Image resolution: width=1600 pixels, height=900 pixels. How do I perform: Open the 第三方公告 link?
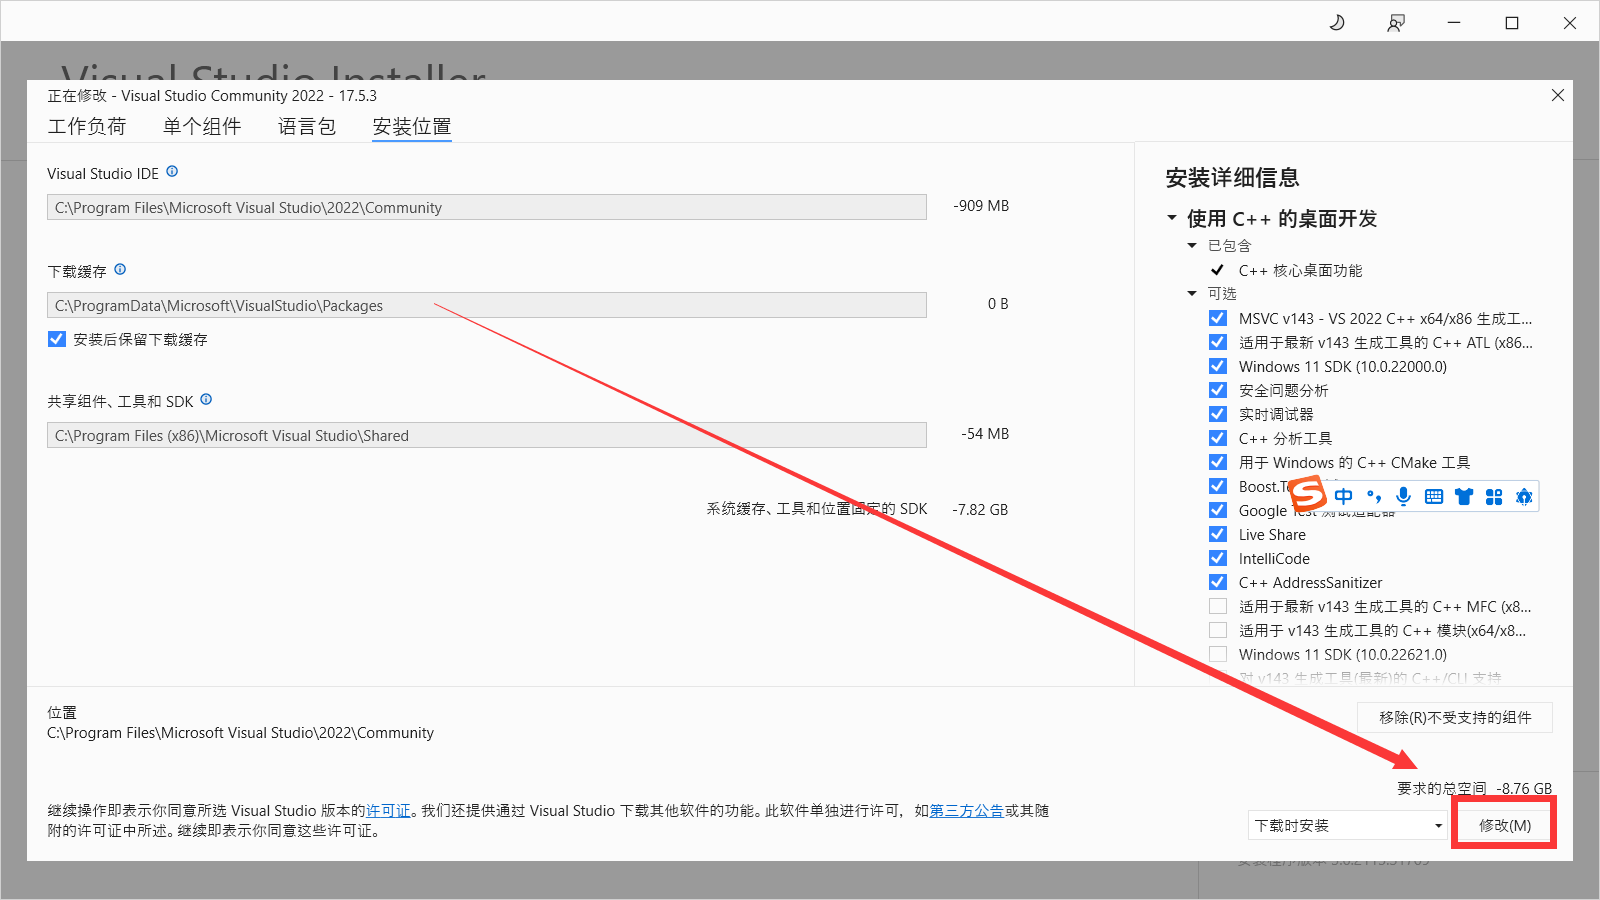pos(967,811)
